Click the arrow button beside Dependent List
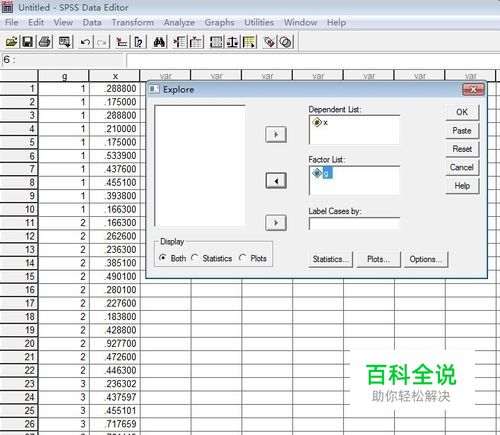 pyautogui.click(x=276, y=135)
